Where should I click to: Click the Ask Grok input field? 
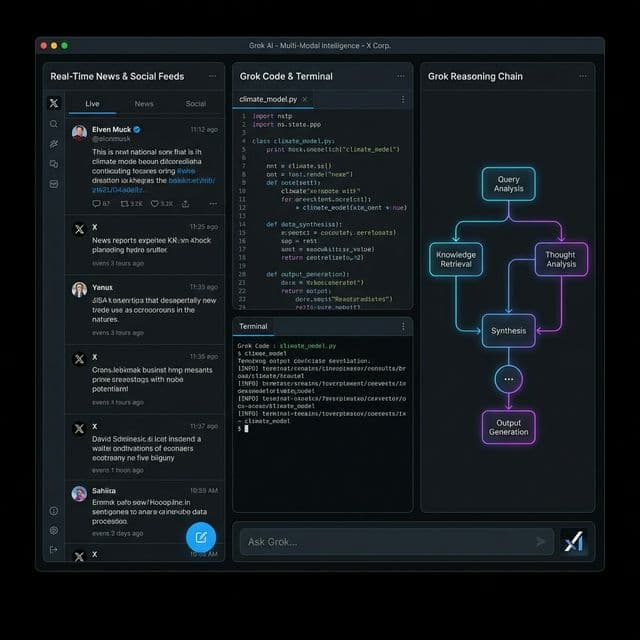396,542
